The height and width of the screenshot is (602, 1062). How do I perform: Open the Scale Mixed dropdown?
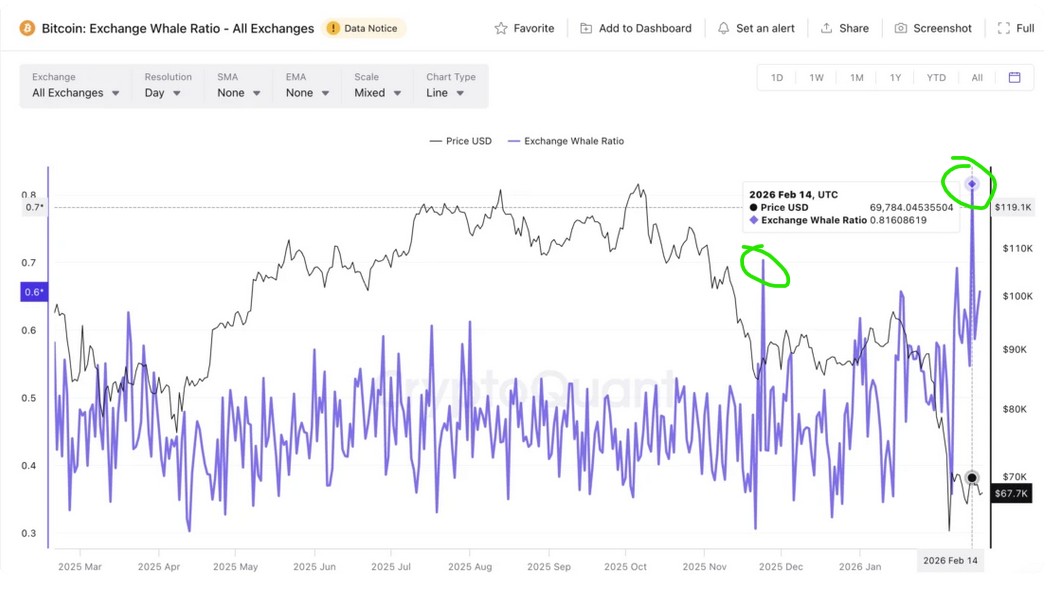click(x=377, y=93)
